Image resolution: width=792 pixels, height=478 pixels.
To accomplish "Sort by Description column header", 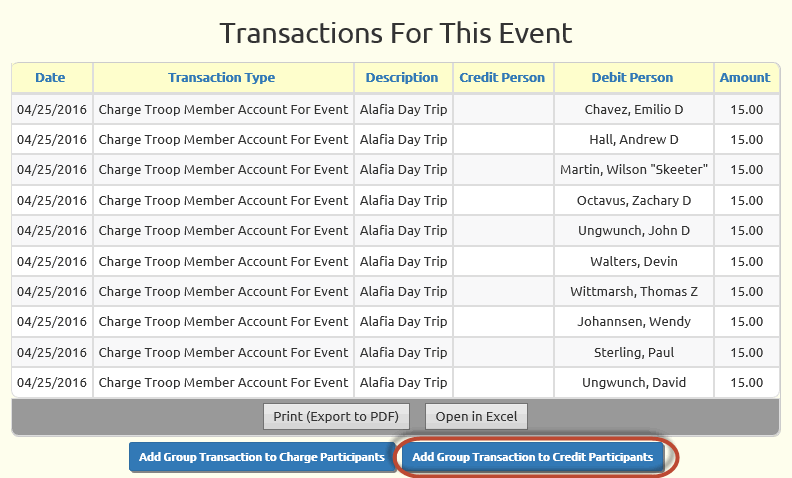I will (x=402, y=77).
